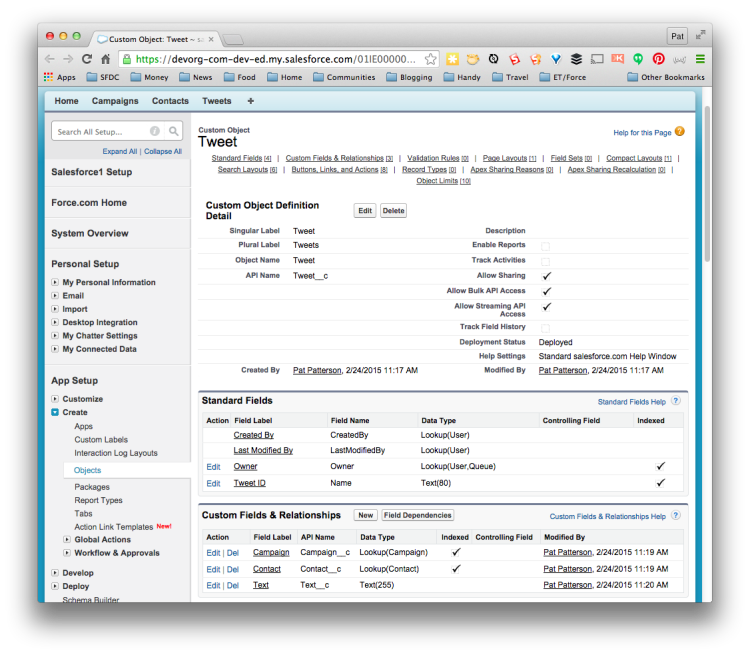
Task: Collapse the Create tree node
Action: click(55, 412)
